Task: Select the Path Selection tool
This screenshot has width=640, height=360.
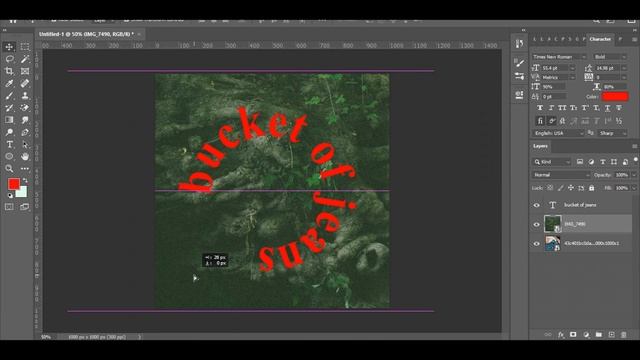Action: point(25,144)
